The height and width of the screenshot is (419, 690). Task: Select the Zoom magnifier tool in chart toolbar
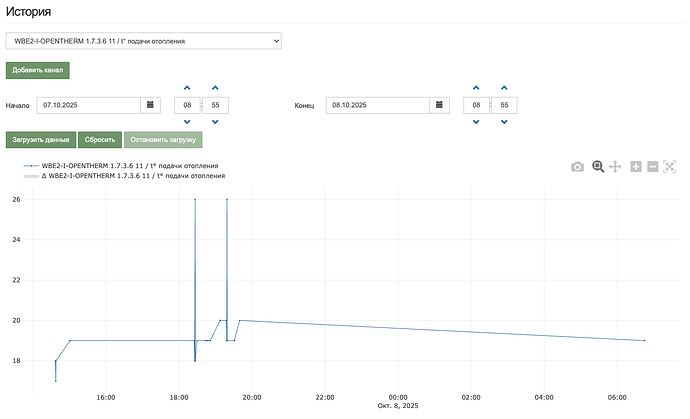597,167
